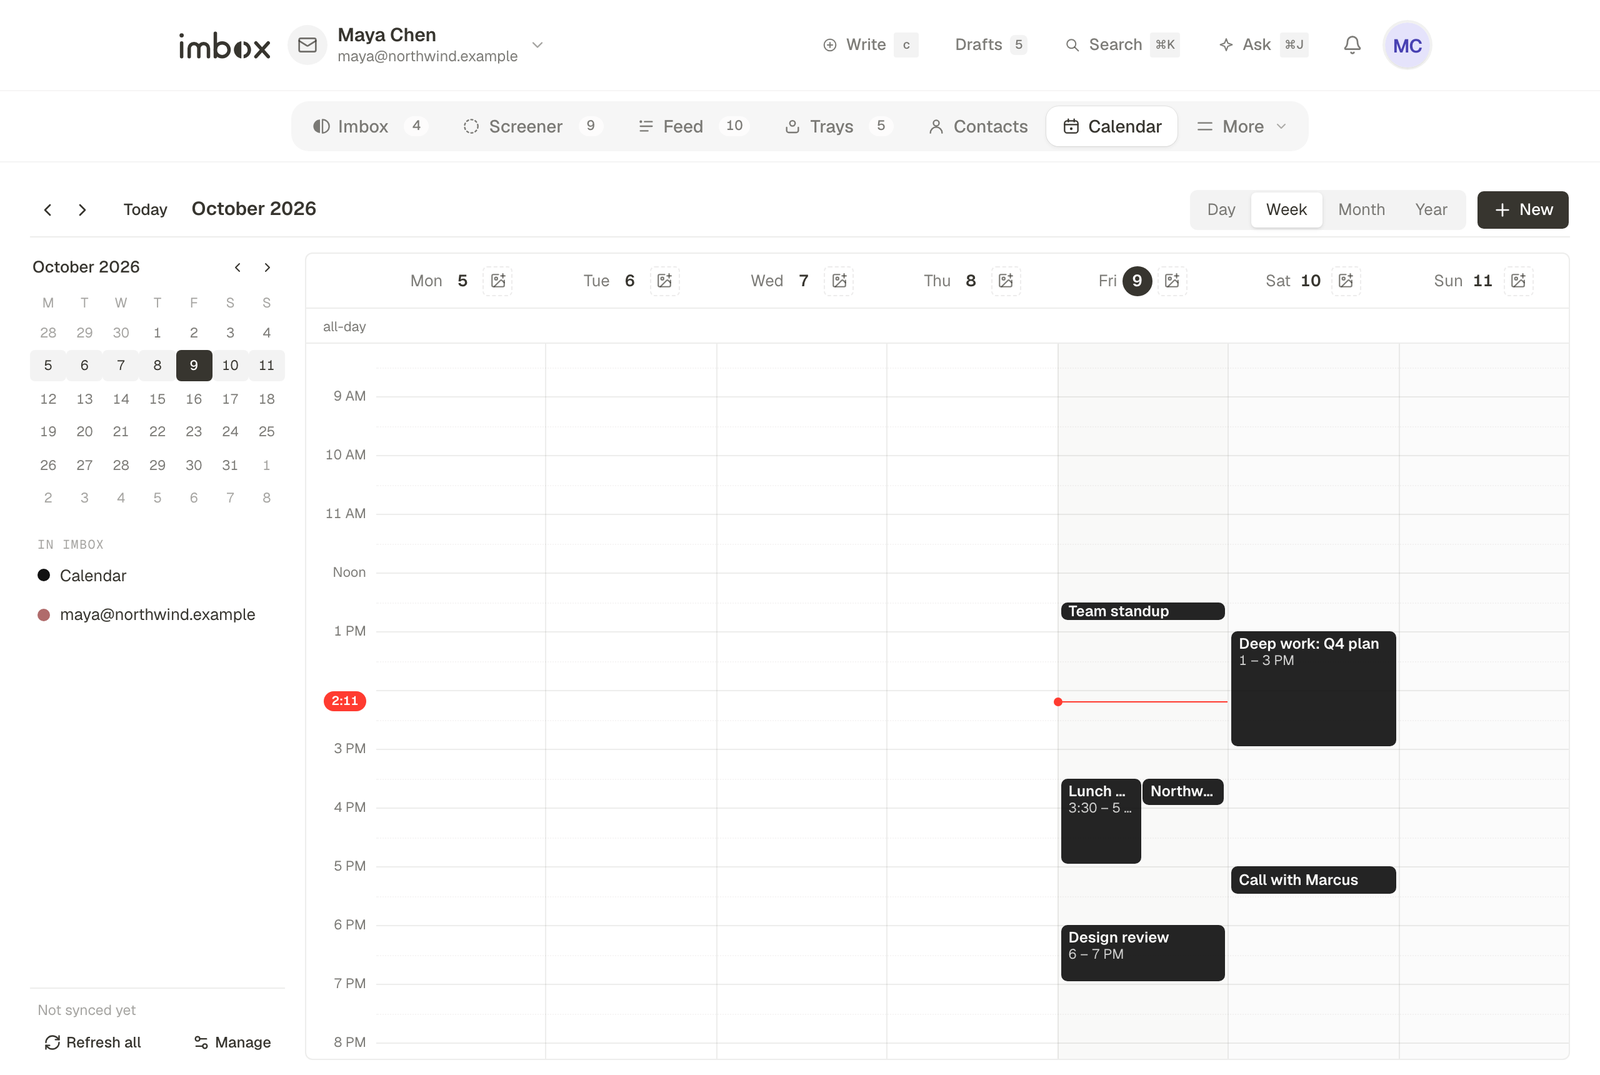
Task: Open the Feed tab
Action: coord(692,127)
